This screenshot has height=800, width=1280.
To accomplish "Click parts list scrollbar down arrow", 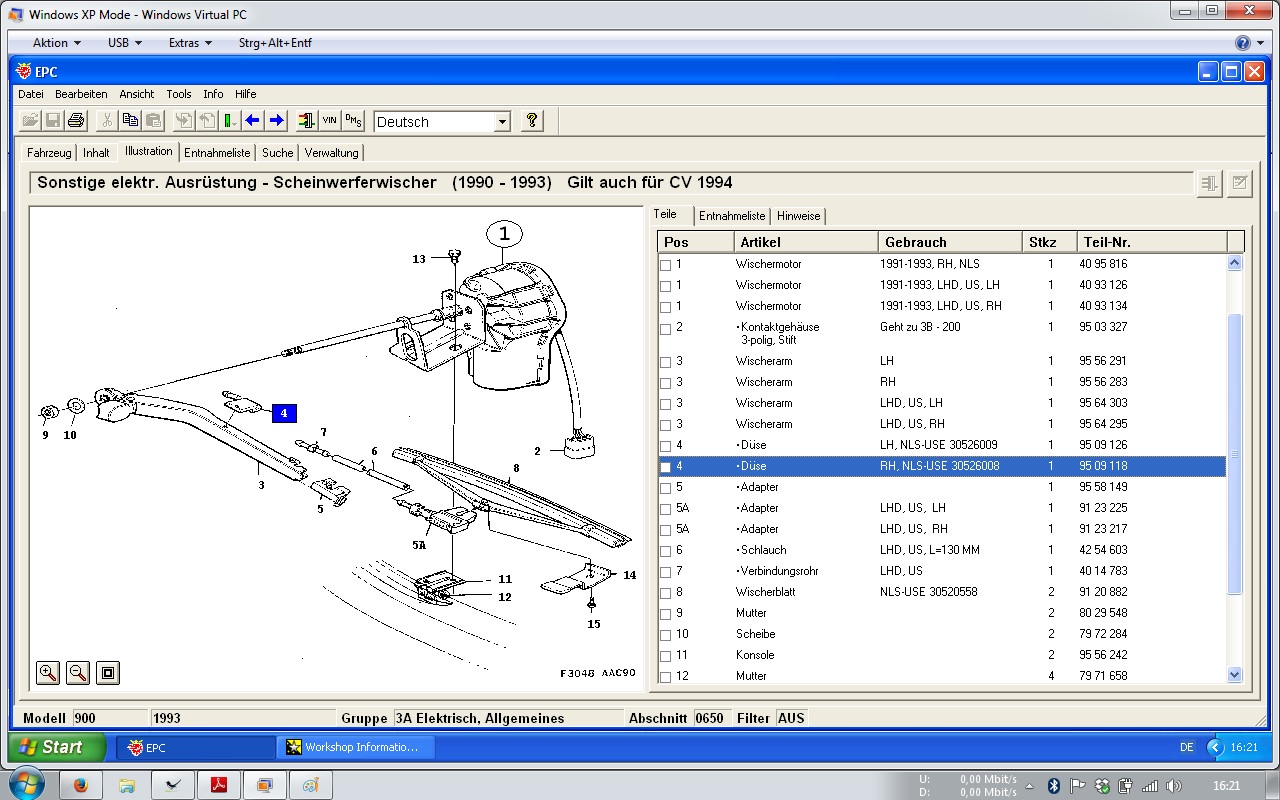I will point(1234,675).
